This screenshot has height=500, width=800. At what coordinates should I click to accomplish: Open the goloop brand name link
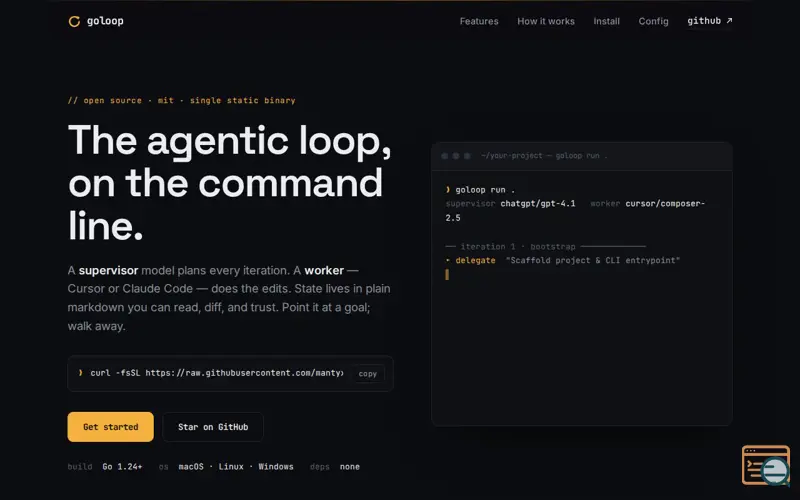[105, 21]
